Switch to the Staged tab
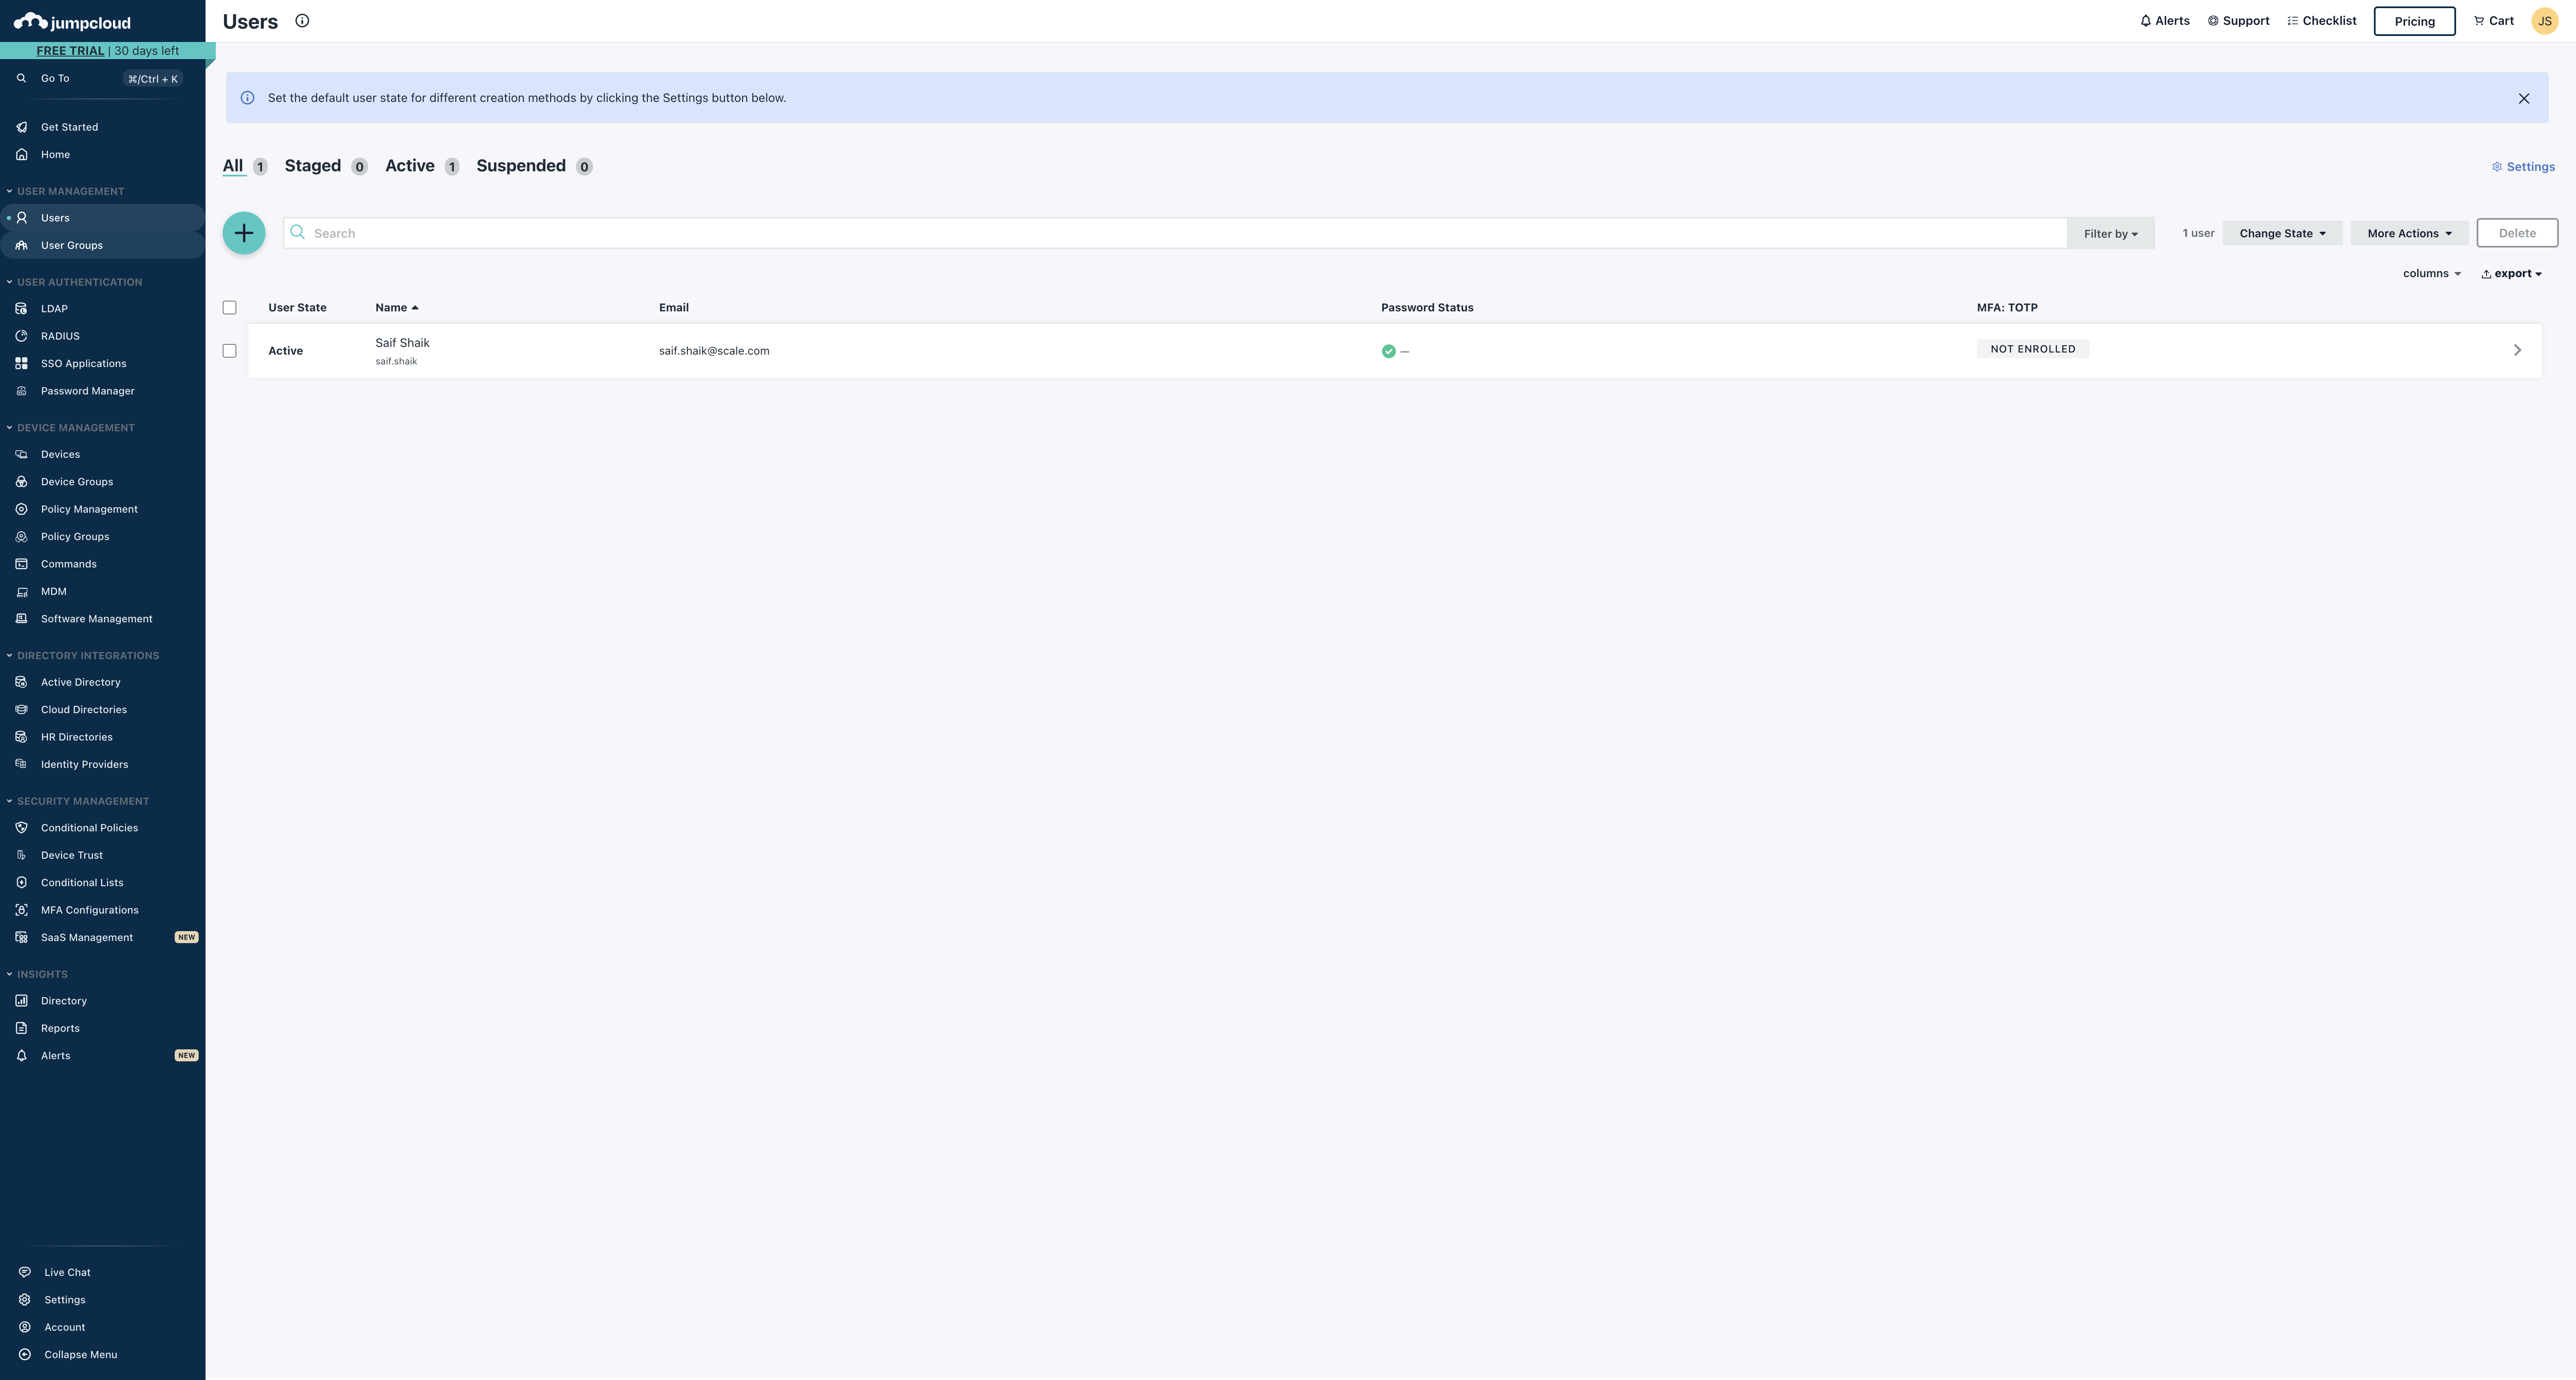The height and width of the screenshot is (1380, 2576). pyautogui.click(x=326, y=166)
